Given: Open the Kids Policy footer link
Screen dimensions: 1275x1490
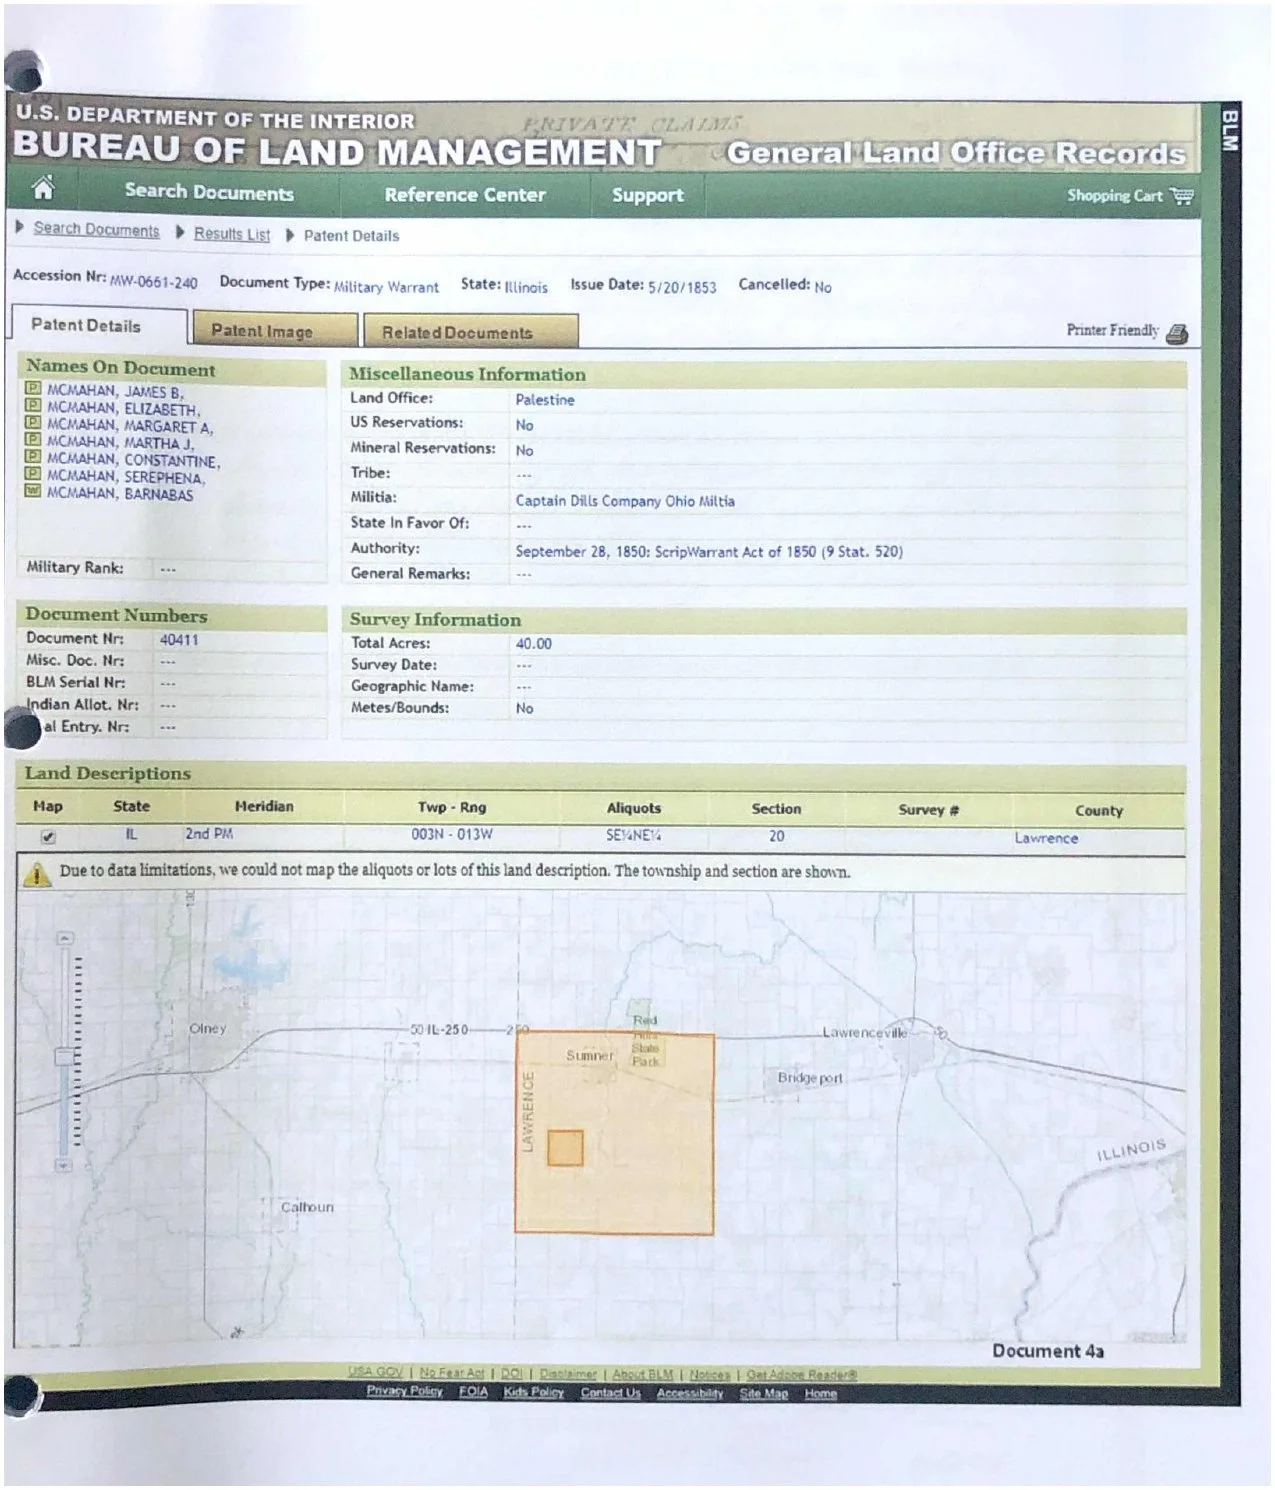Looking at the screenshot, I should point(534,1392).
